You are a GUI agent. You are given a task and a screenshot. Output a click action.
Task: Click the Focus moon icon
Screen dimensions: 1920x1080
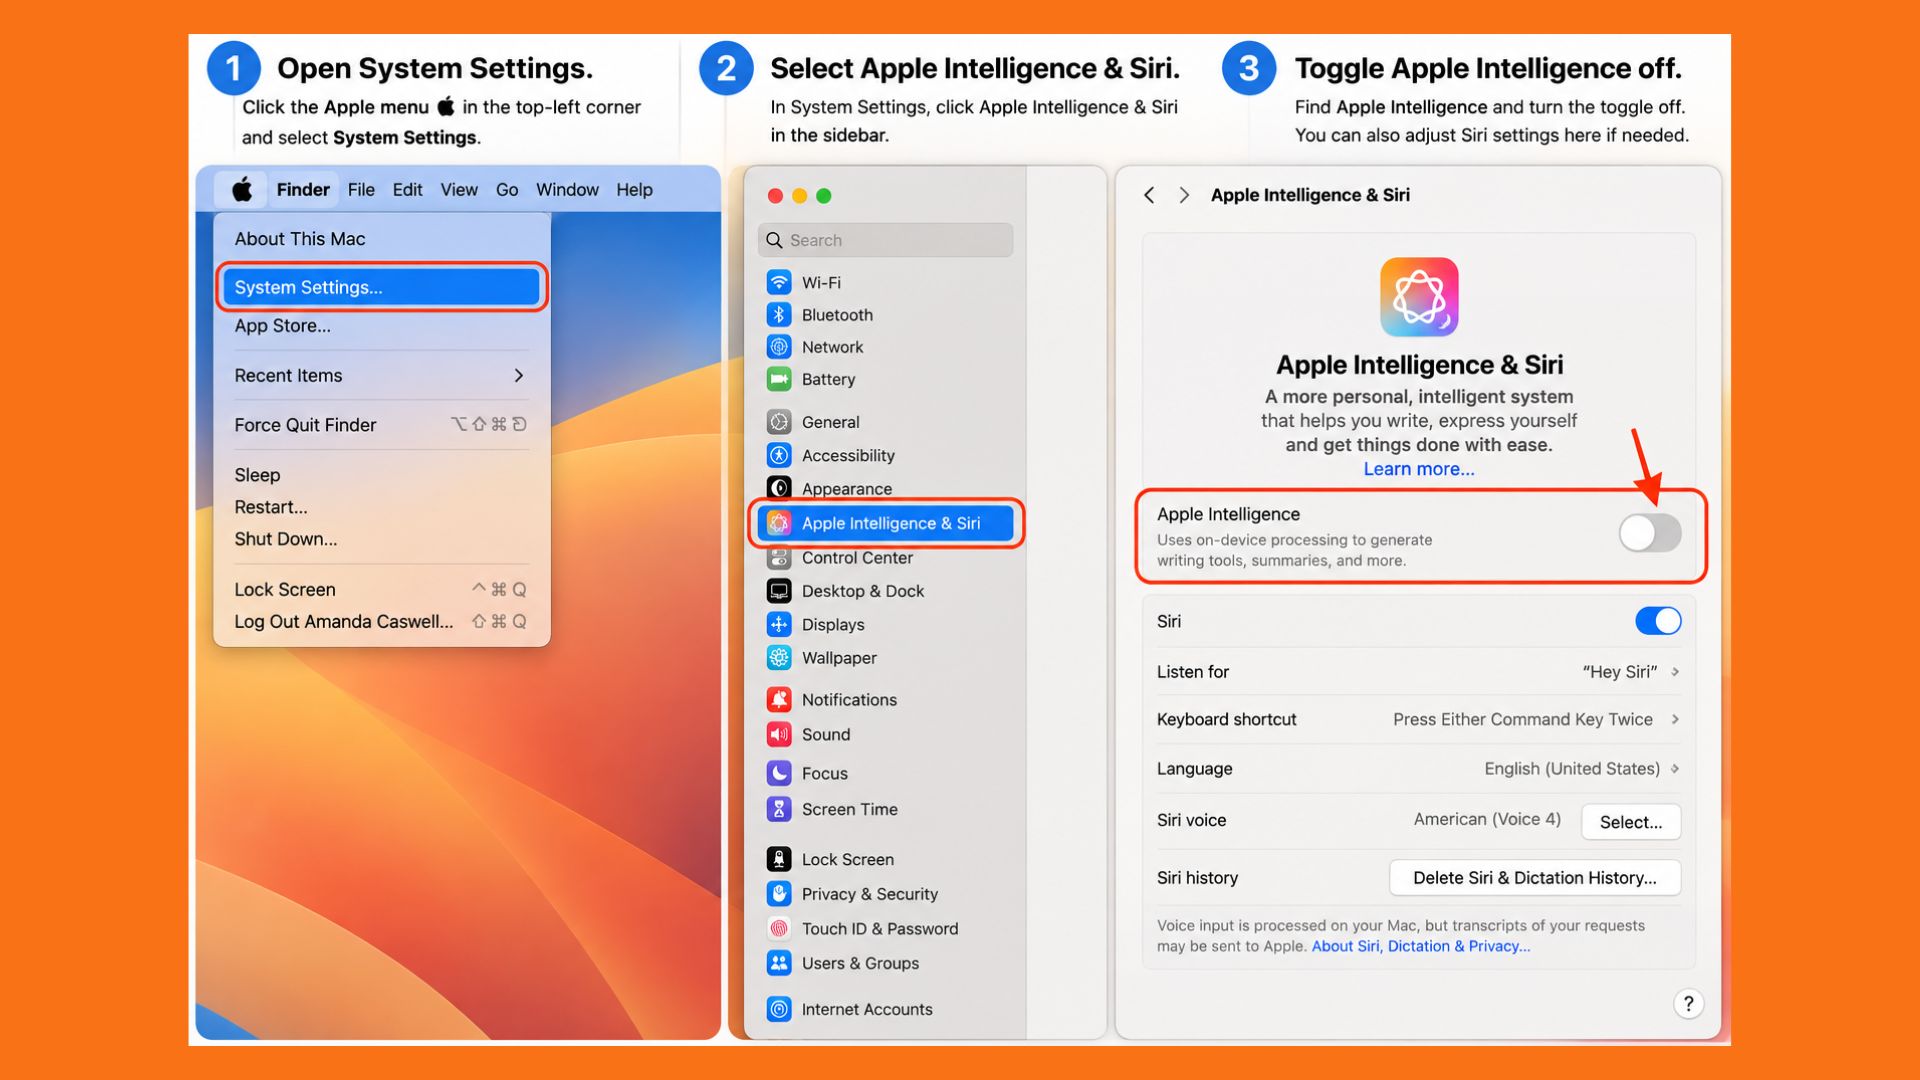pyautogui.click(x=779, y=773)
